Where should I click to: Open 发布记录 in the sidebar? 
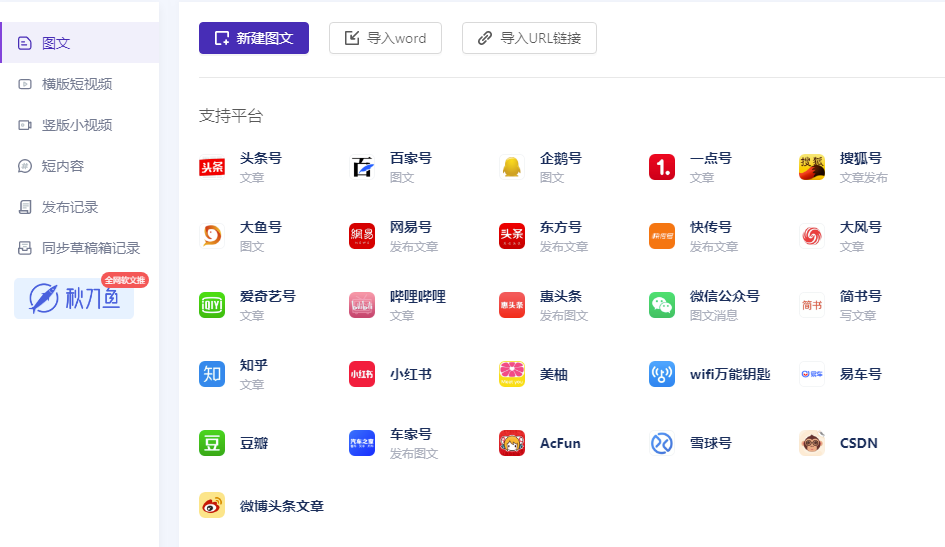click(80, 207)
